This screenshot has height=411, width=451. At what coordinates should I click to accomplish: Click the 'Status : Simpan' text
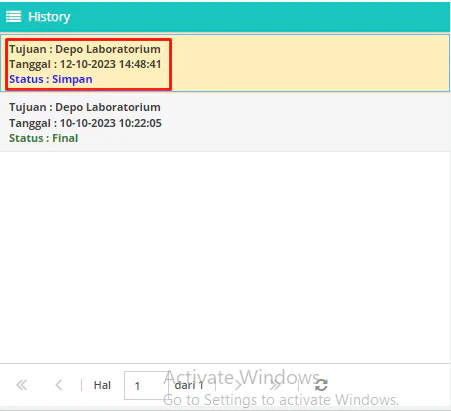pos(51,79)
